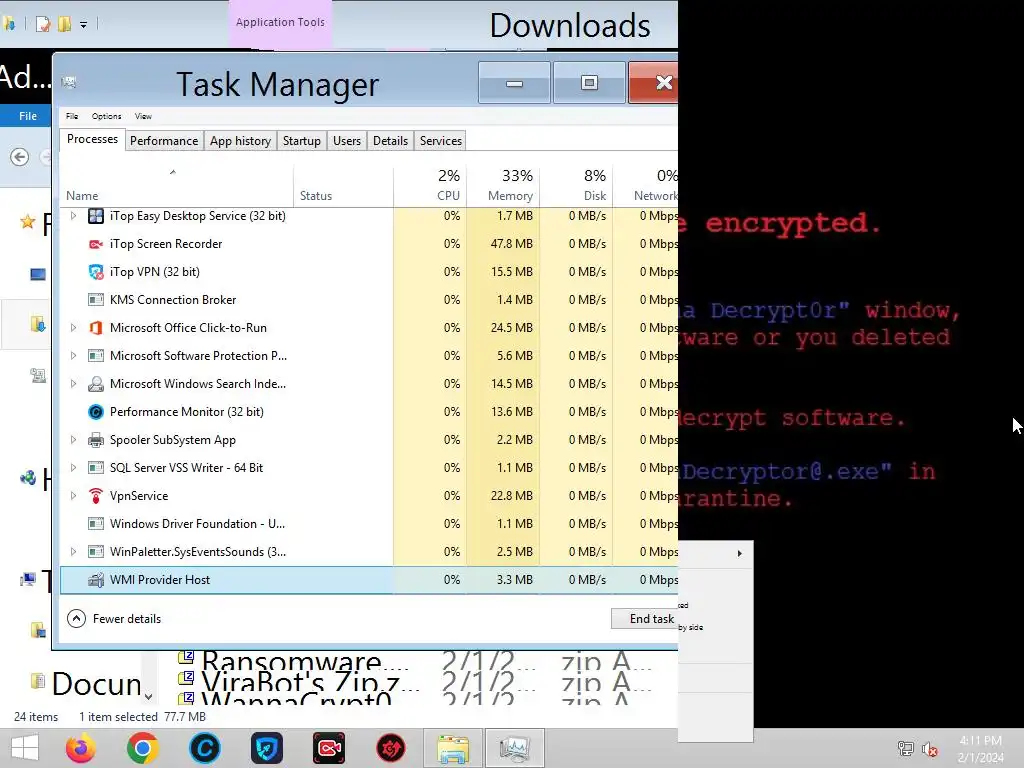Click the network tray icon
The height and width of the screenshot is (768, 1024).
(x=905, y=749)
